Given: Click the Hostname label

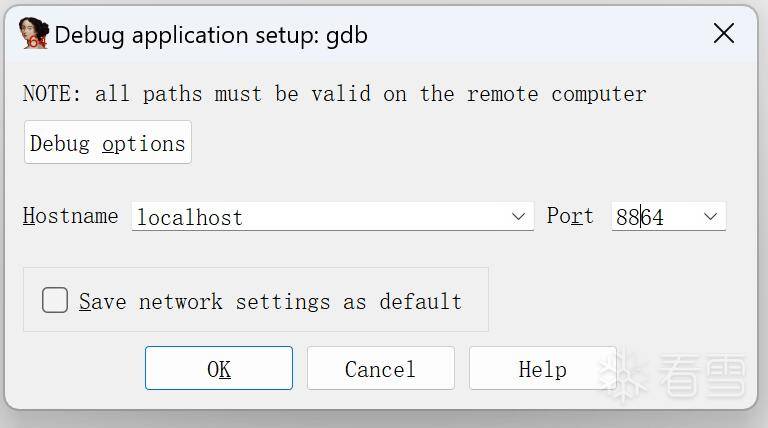Looking at the screenshot, I should pos(70,216).
